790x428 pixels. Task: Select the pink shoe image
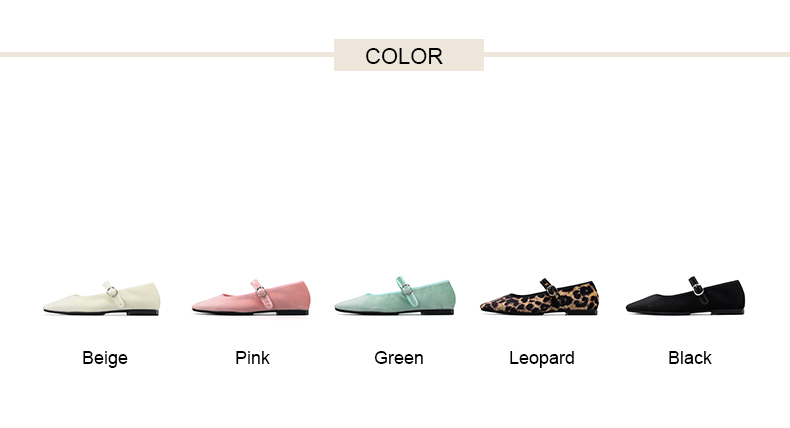(251, 297)
